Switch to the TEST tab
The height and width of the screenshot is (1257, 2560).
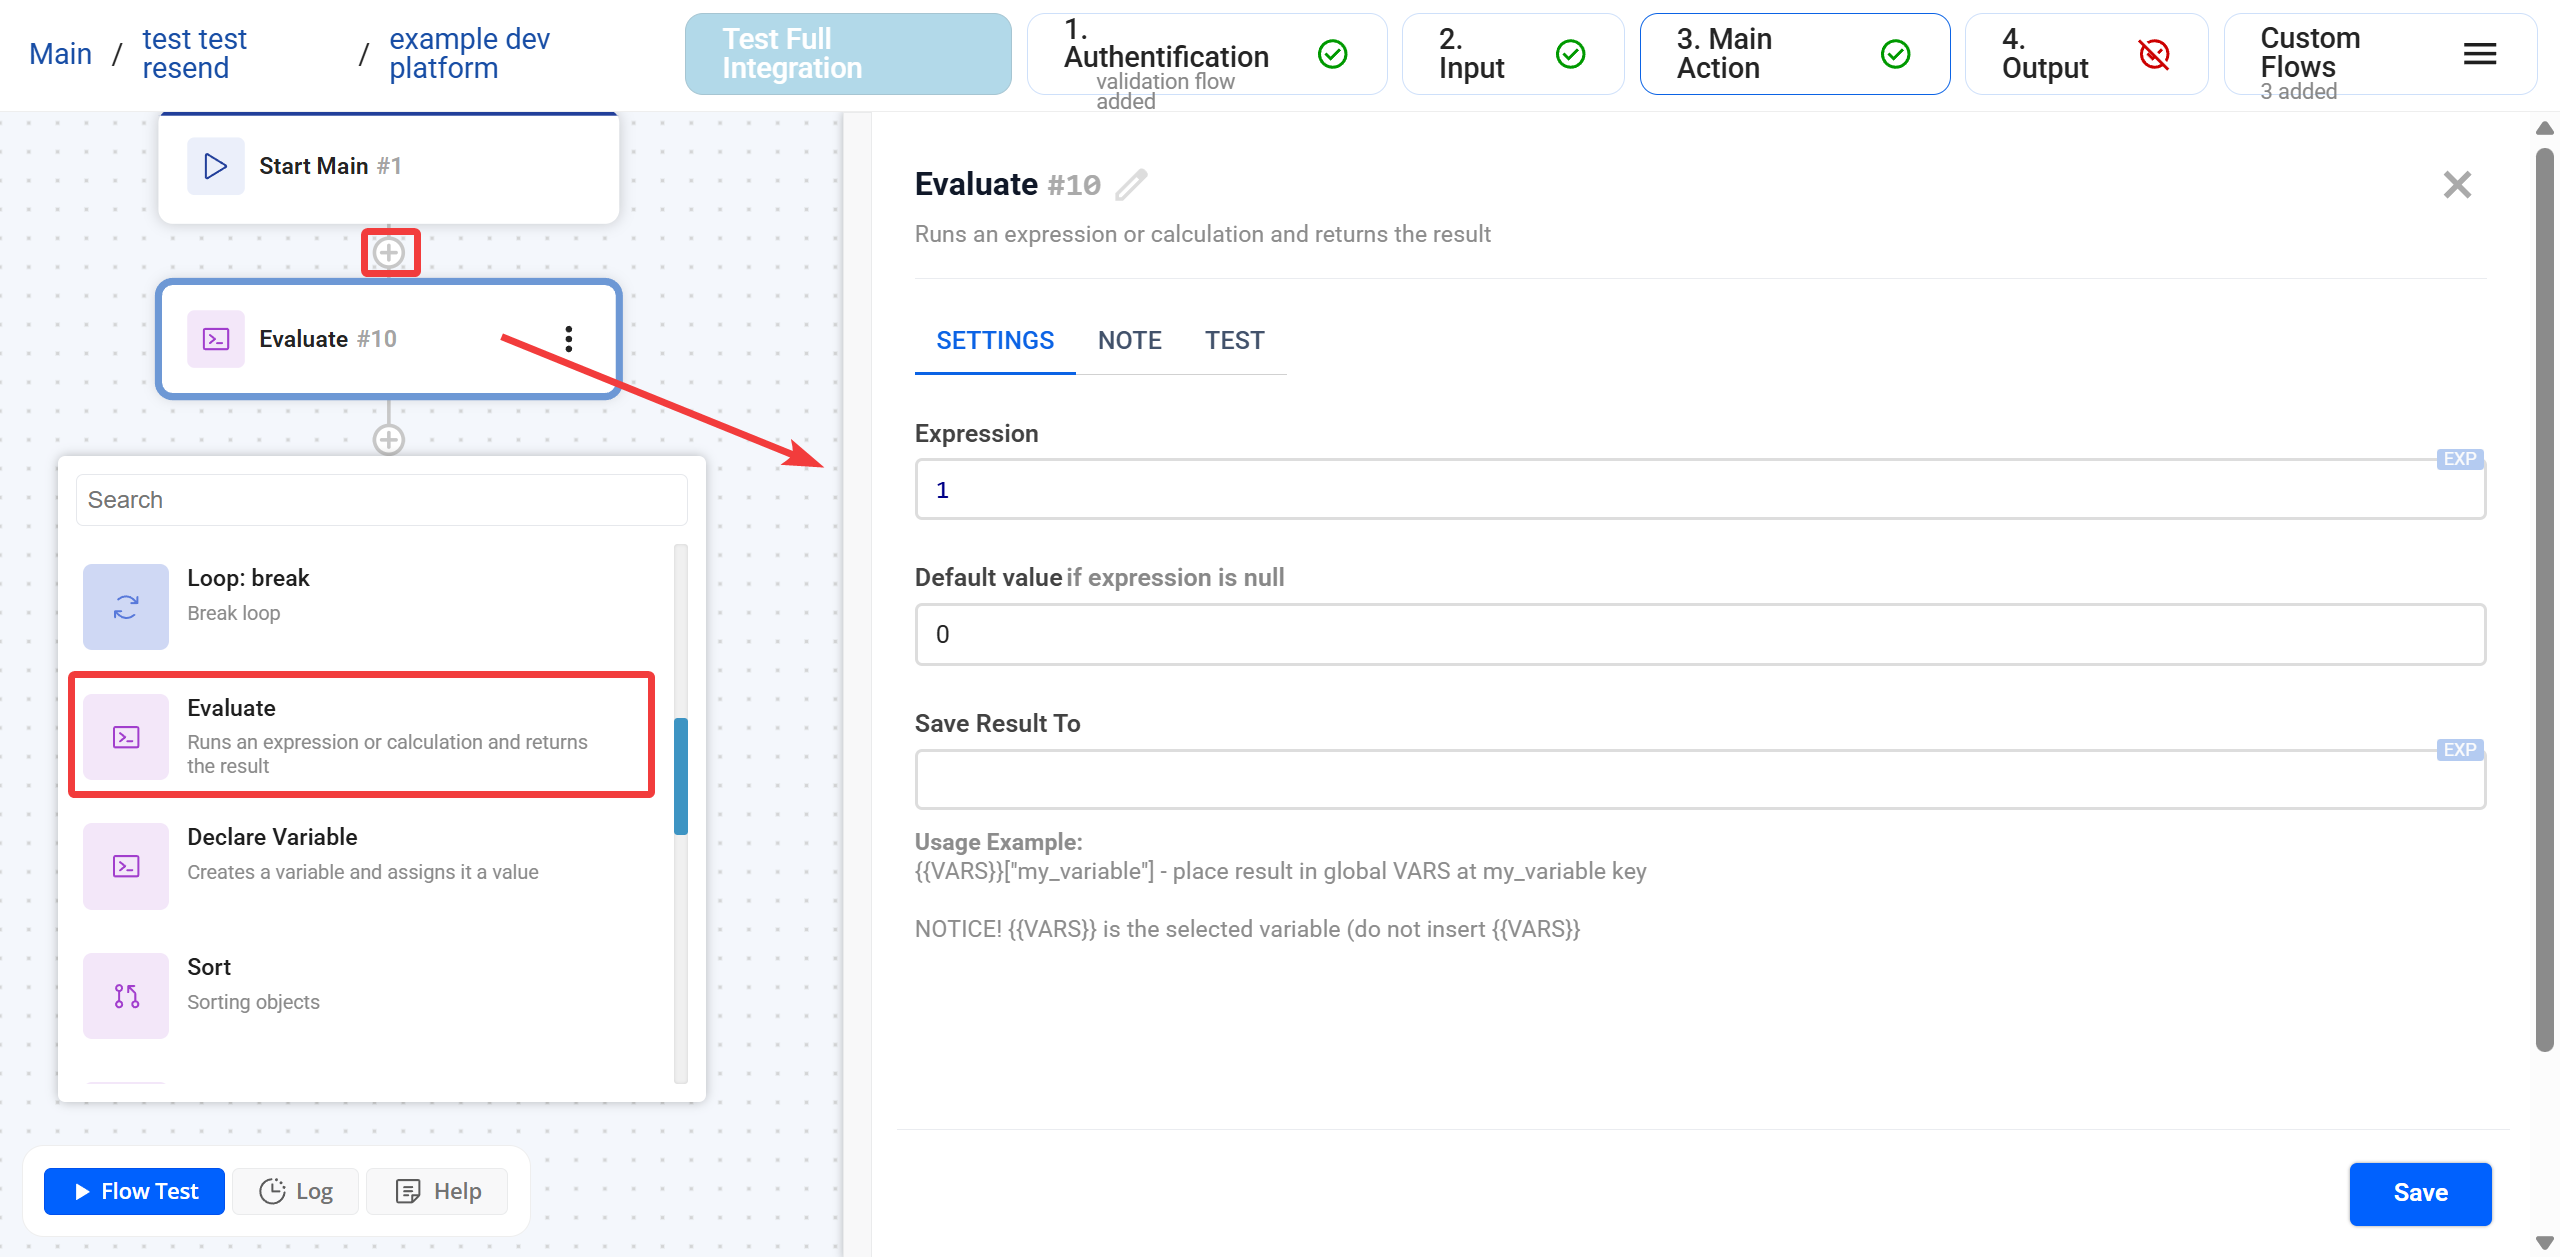[1234, 341]
